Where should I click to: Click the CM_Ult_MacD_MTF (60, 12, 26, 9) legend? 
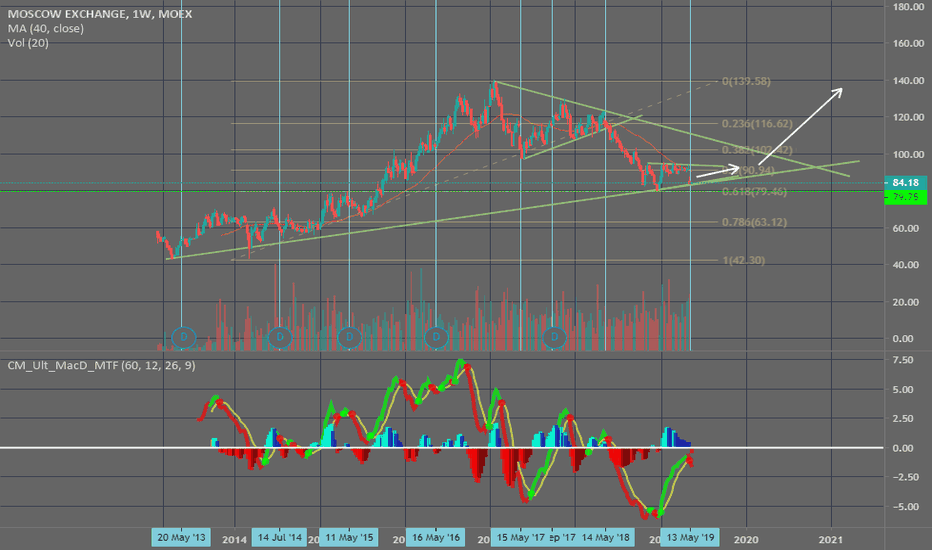101,365
